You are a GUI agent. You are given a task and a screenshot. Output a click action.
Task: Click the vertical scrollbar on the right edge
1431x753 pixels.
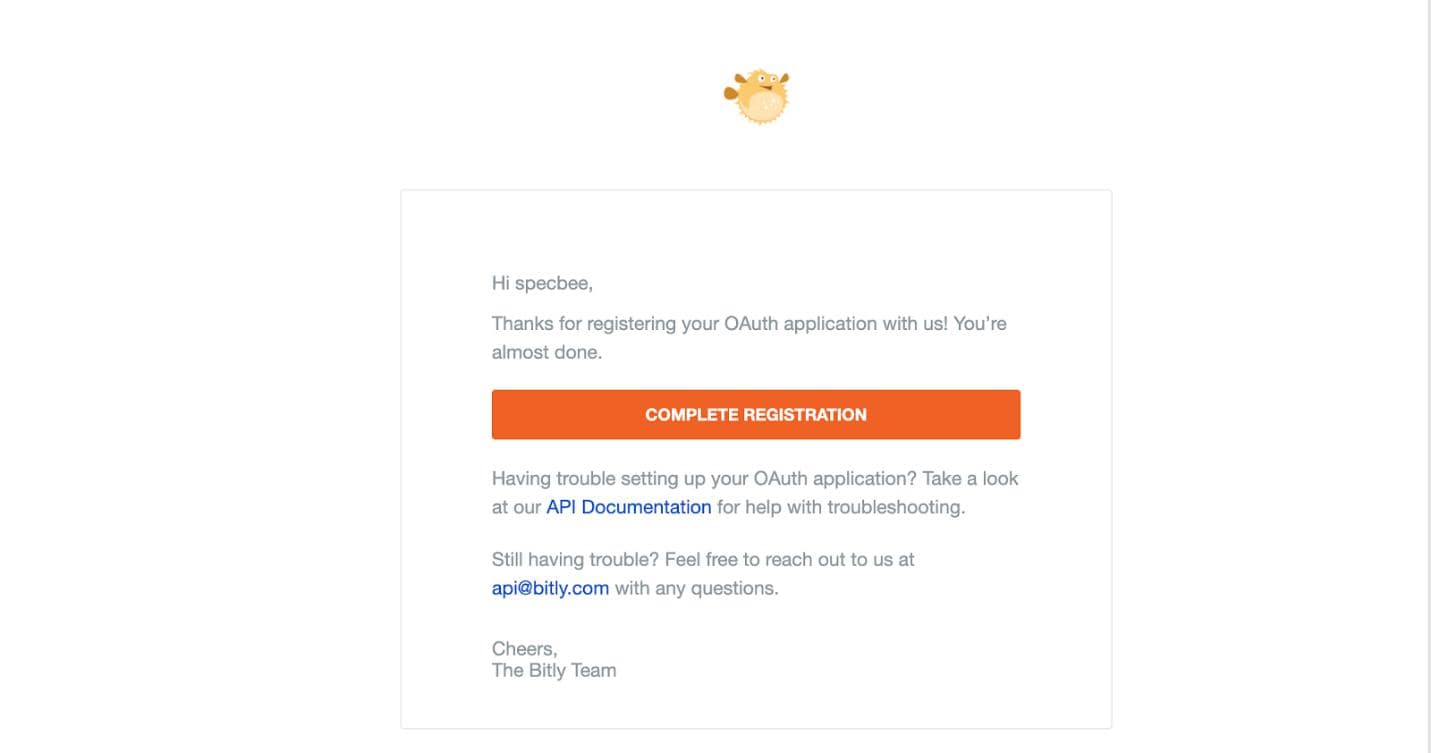coord(1429,376)
